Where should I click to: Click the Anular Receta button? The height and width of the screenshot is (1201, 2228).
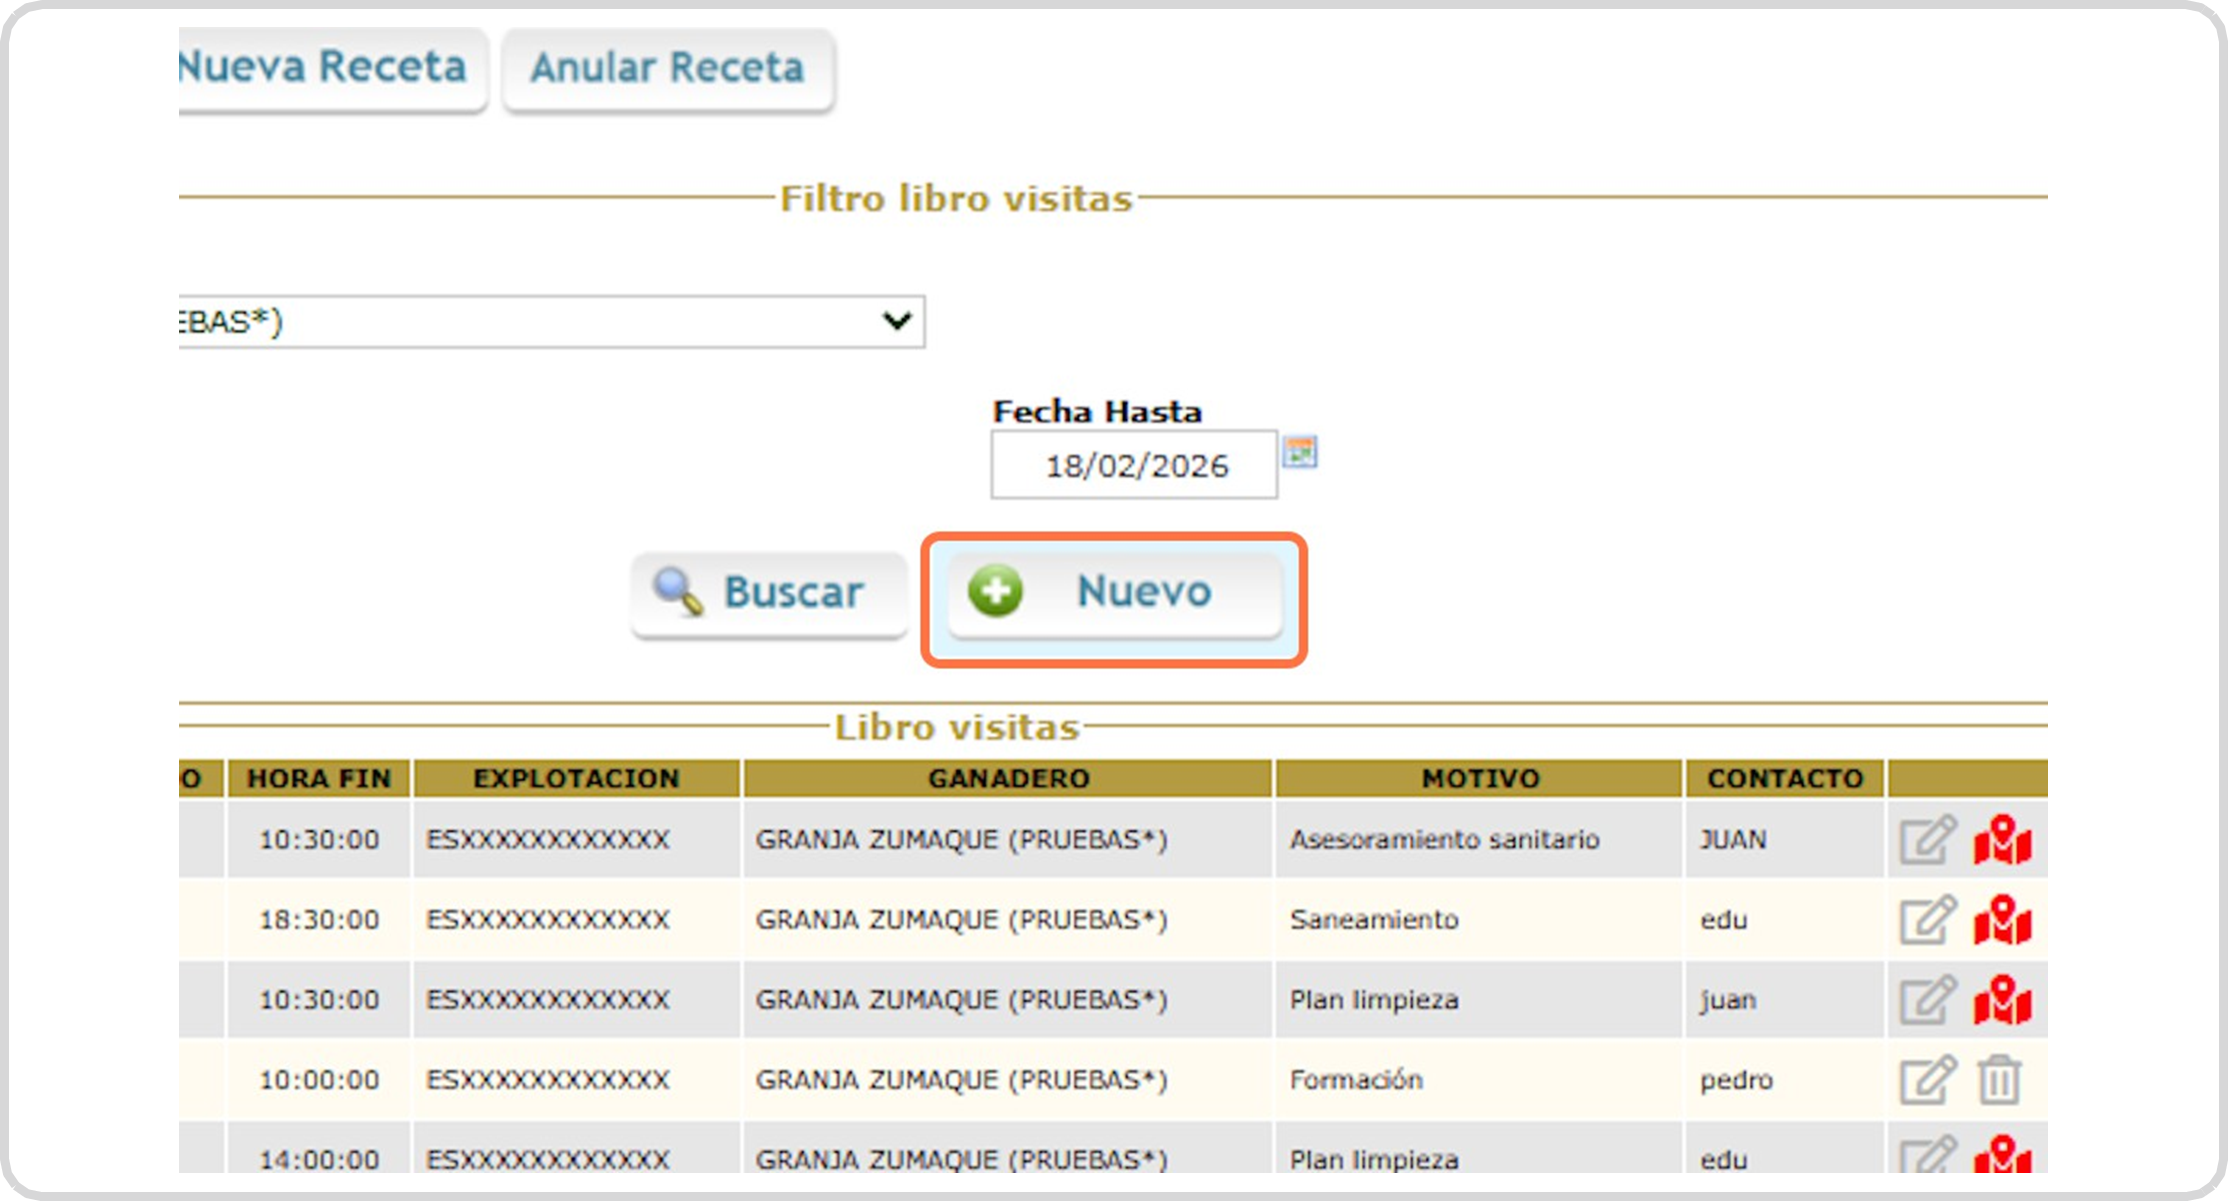[x=667, y=69]
